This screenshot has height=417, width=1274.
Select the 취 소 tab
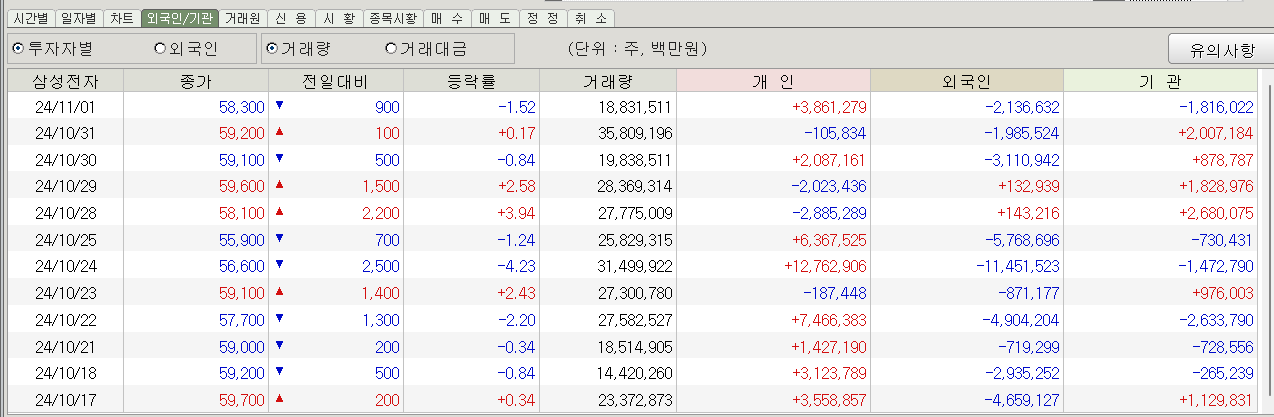coord(591,18)
